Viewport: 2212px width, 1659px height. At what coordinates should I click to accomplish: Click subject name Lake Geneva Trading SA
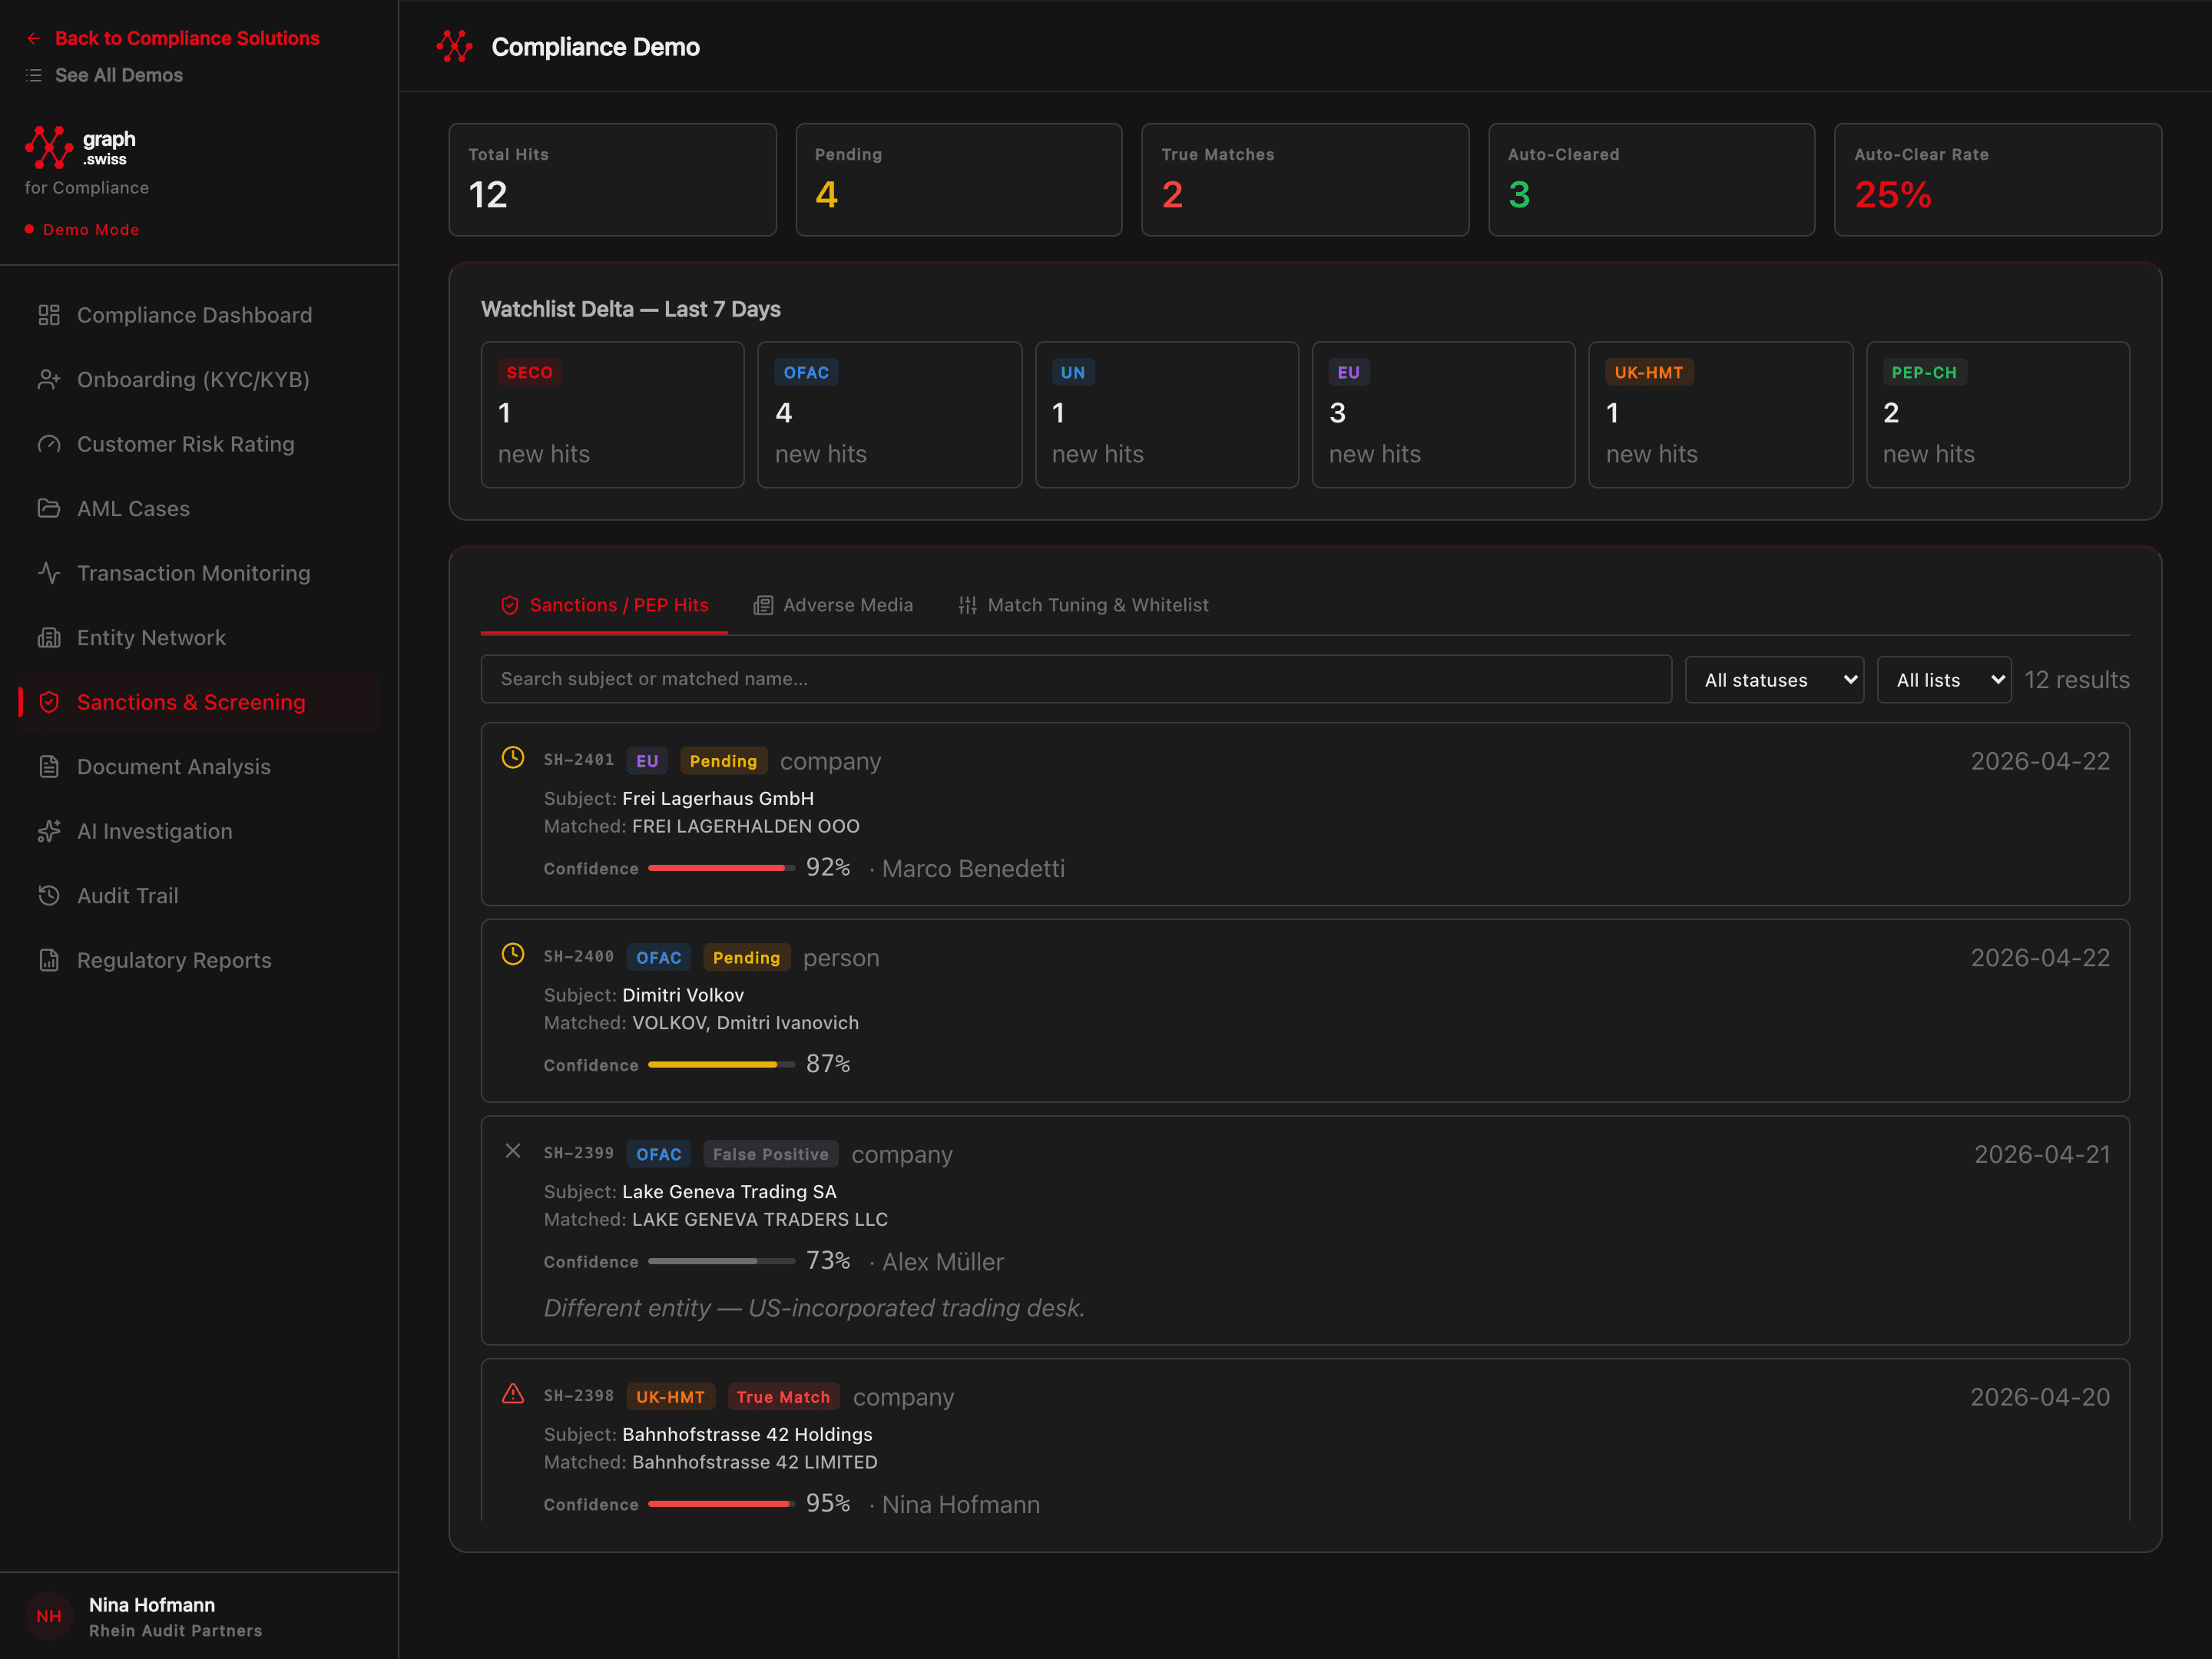729,1192
